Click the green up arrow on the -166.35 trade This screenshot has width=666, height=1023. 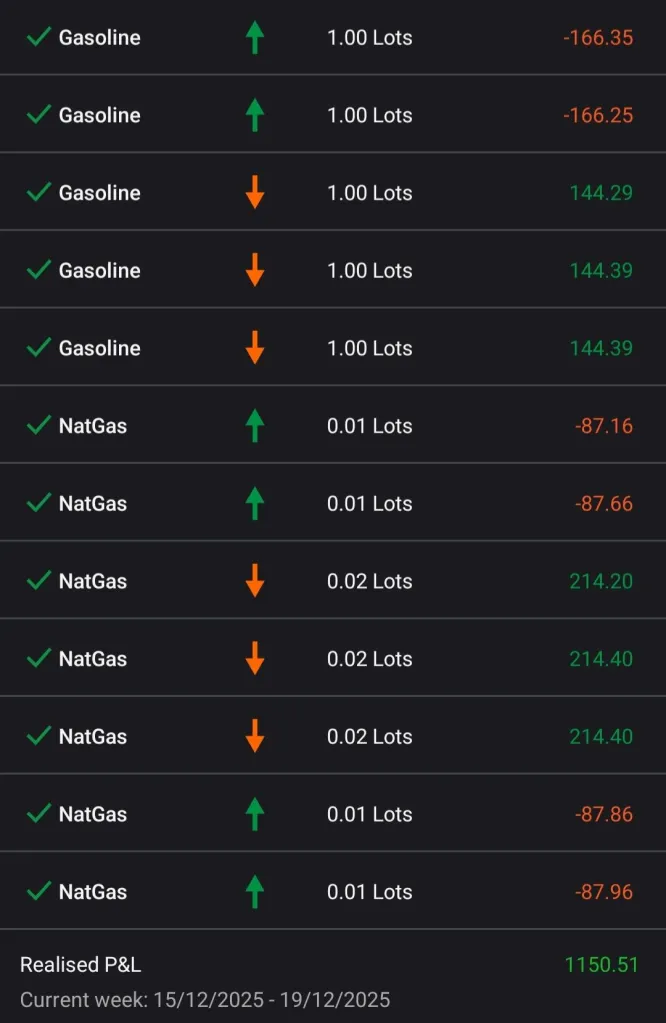255,37
